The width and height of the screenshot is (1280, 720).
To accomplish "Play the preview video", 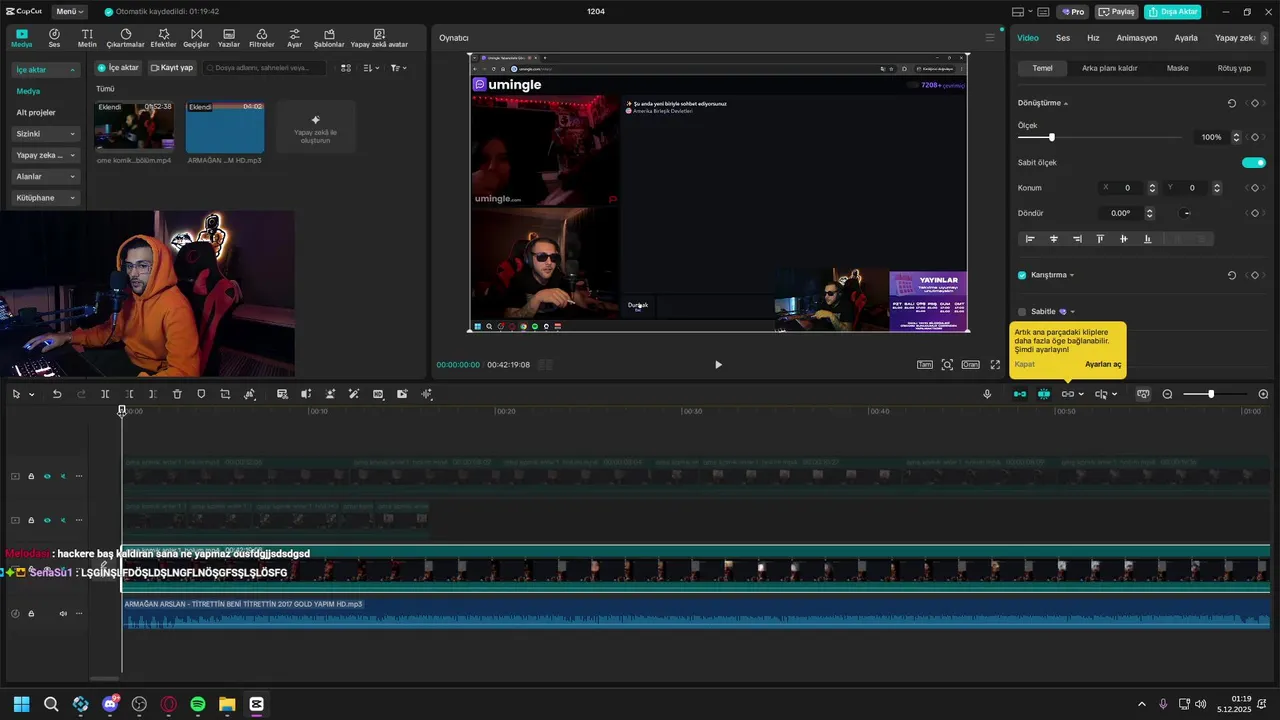I will pyautogui.click(x=718, y=365).
